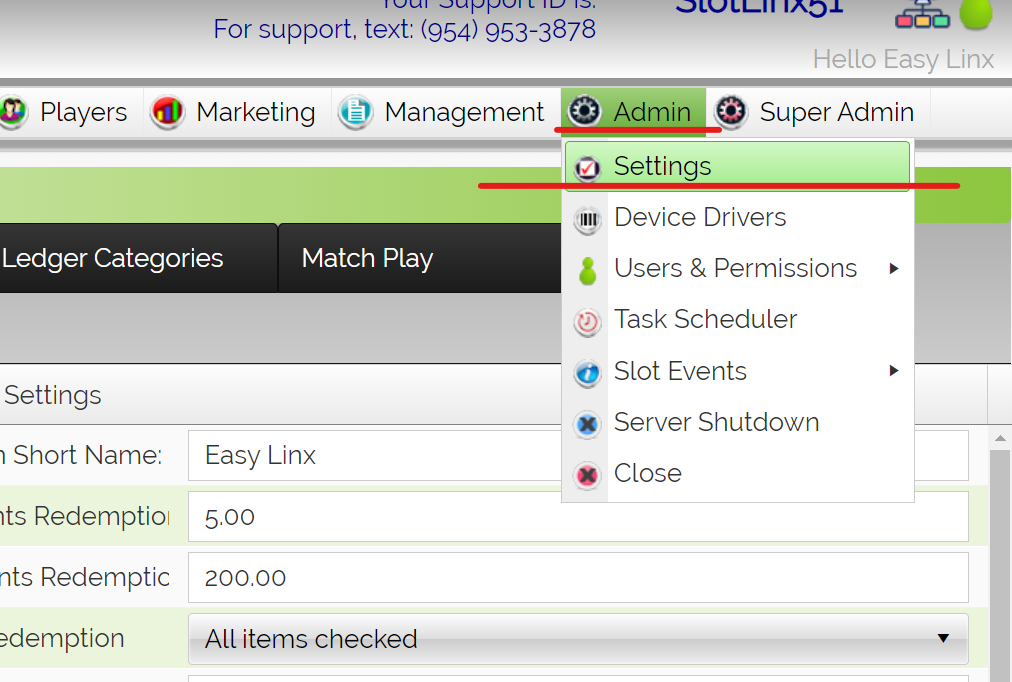This screenshot has width=1012, height=682.
Task: Click the green user icon for permissions
Action: 587,271
